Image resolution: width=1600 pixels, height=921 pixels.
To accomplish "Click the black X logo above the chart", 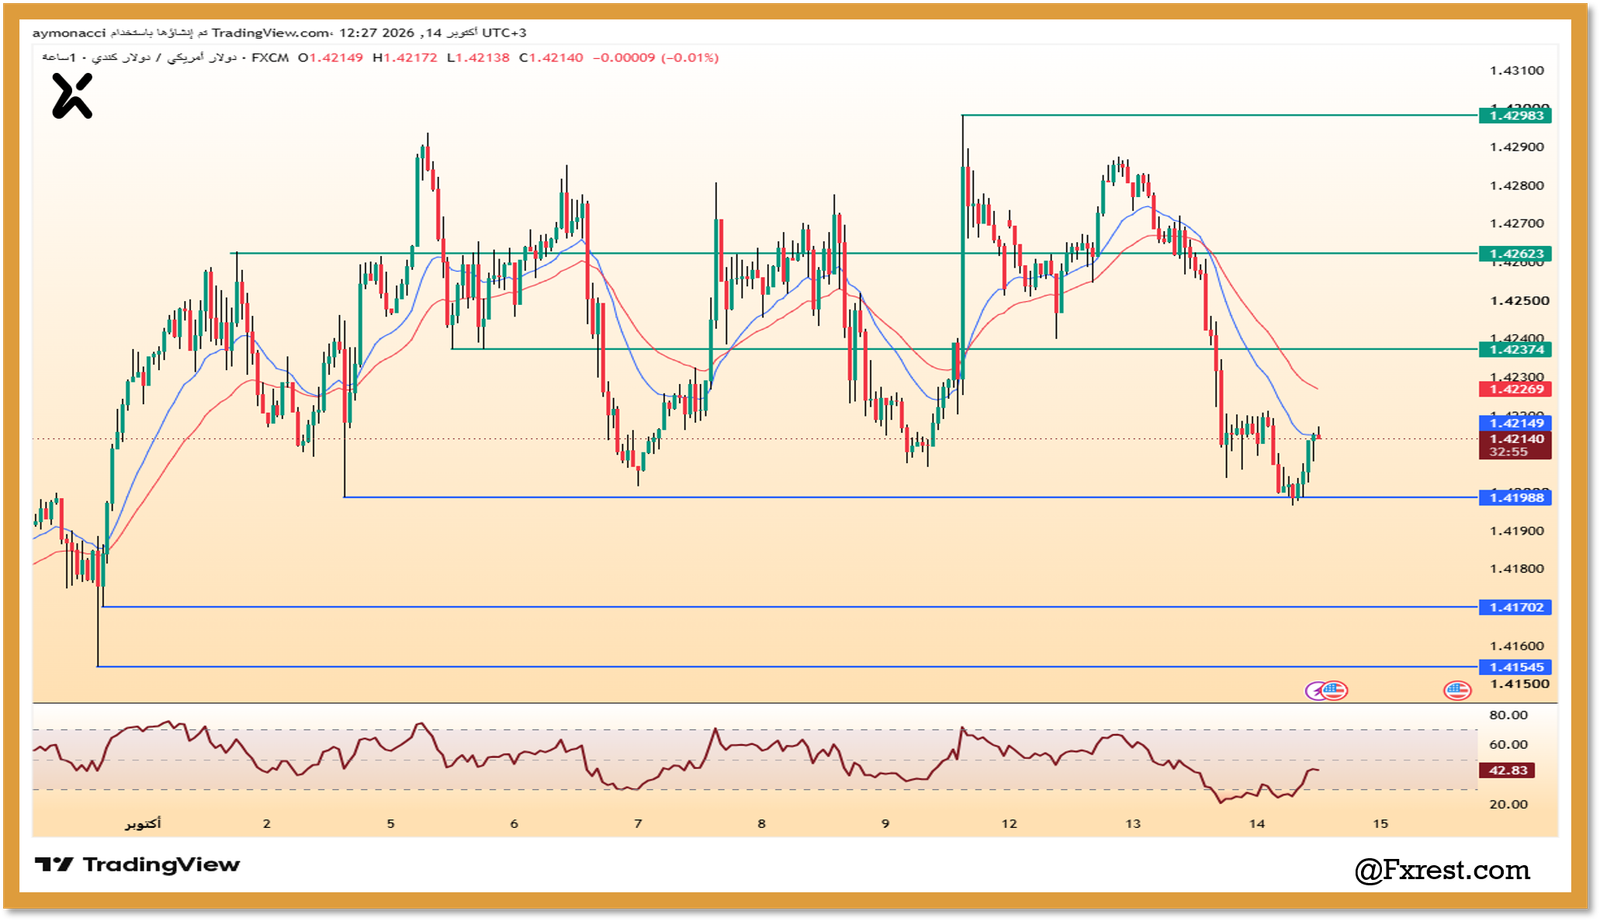I will (x=72, y=96).
